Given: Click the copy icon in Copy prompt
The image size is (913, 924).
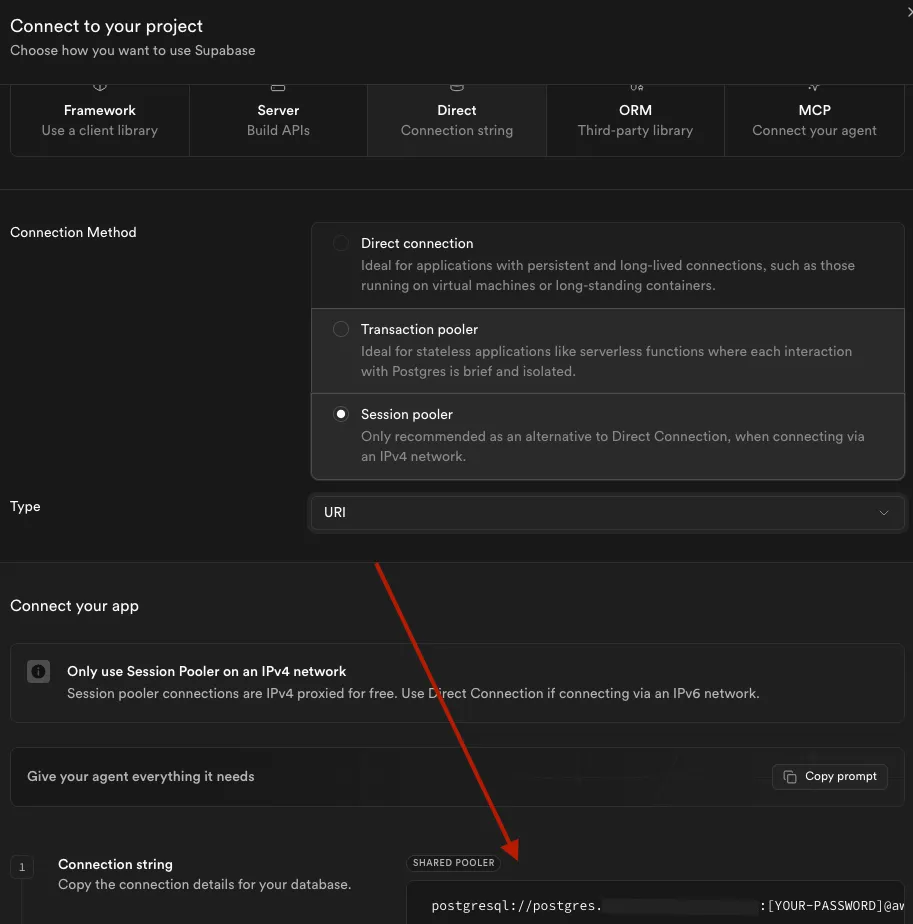Looking at the screenshot, I should point(790,777).
